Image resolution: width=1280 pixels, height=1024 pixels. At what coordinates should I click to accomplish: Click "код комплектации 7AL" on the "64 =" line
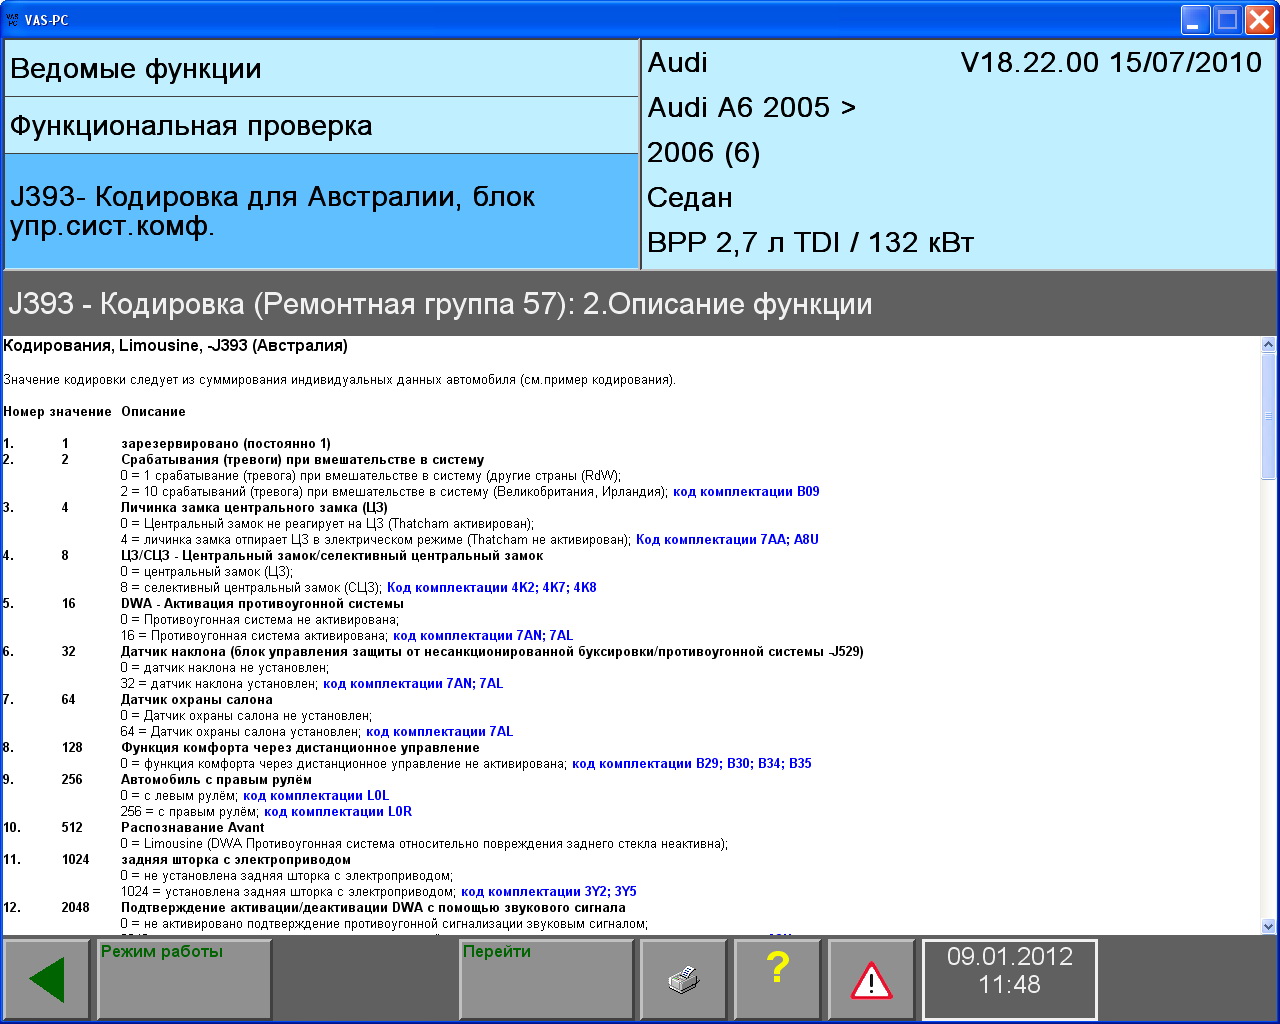coord(440,732)
